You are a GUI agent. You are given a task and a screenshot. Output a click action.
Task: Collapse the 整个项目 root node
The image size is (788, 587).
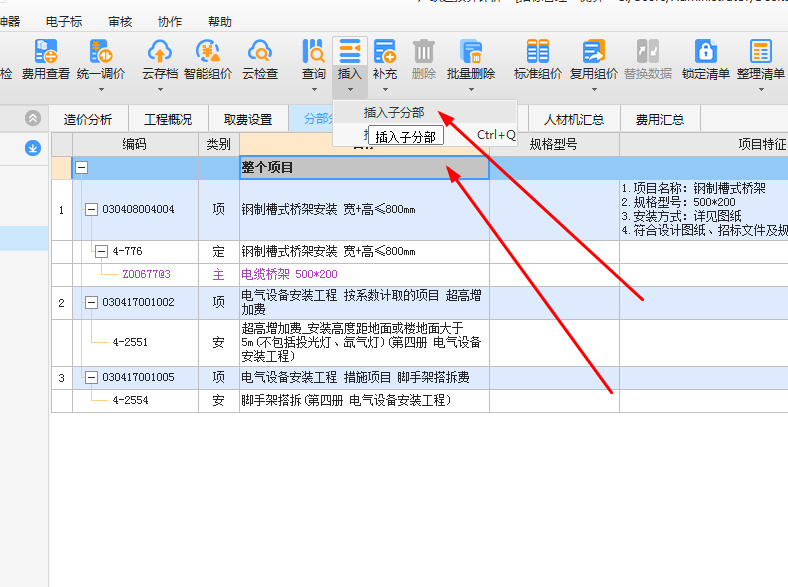pos(81,168)
